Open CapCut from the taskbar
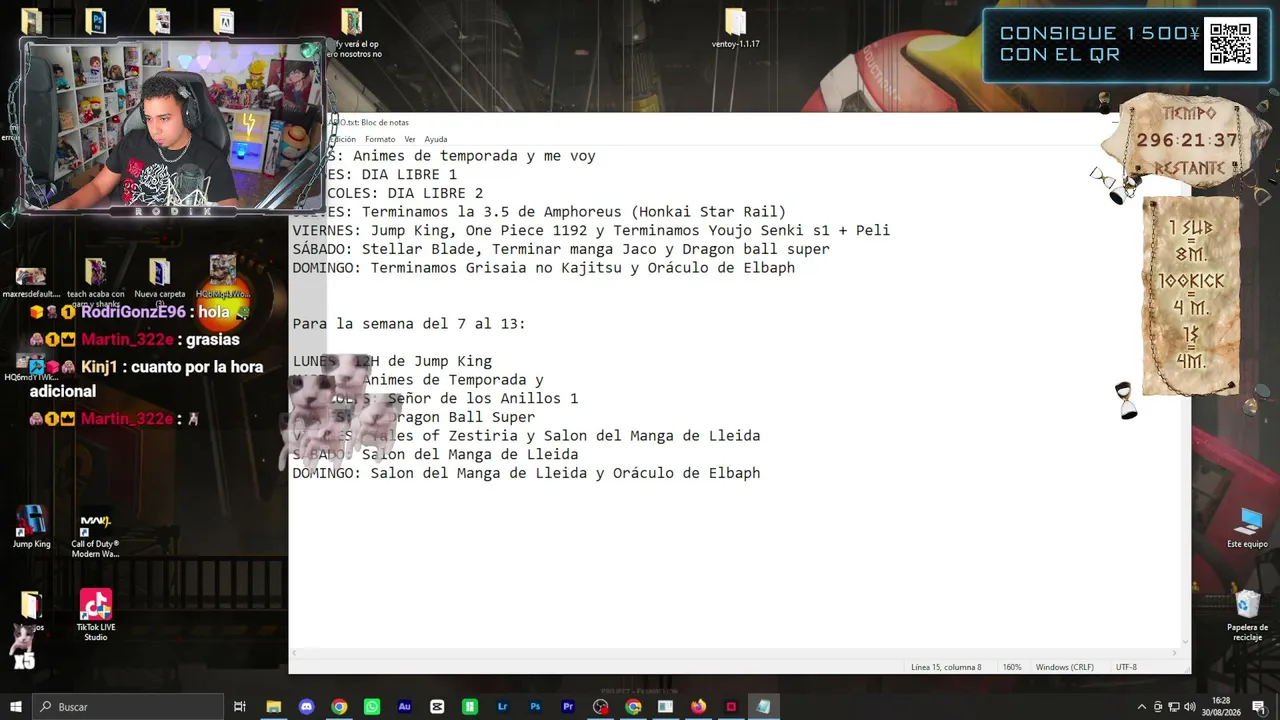1280x720 pixels. coord(437,707)
